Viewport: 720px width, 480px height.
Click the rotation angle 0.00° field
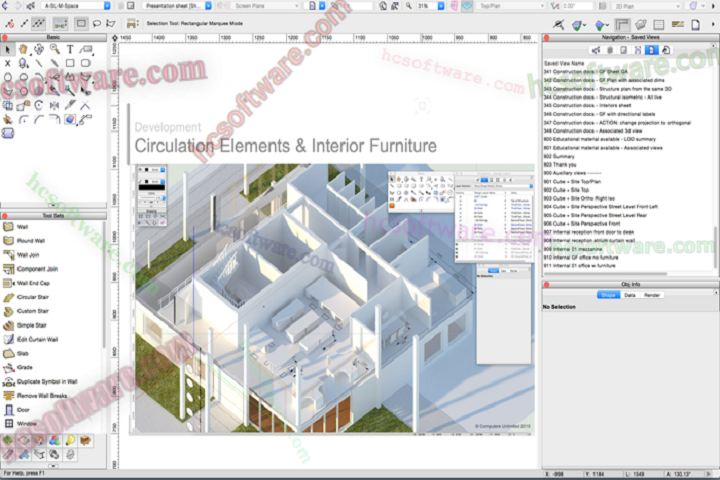(578, 6)
